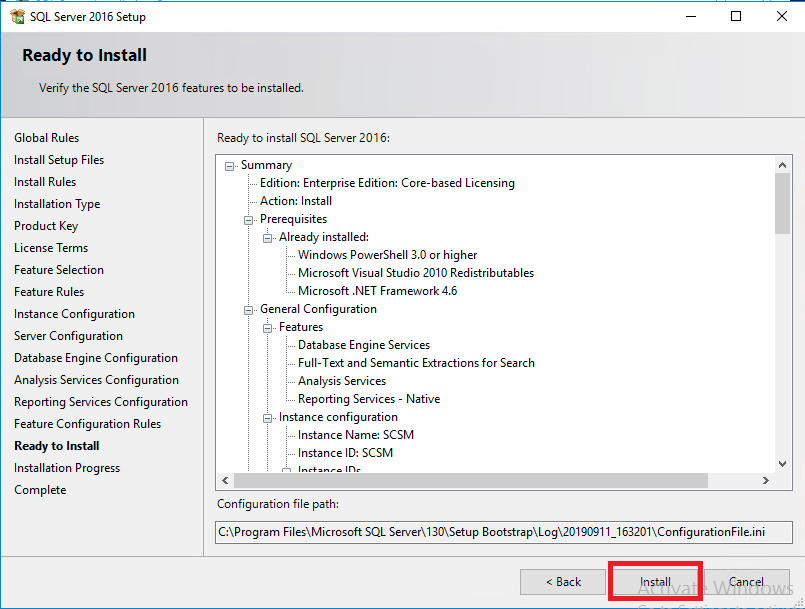
Task: Open the Feature Selection step
Action: coord(58,270)
